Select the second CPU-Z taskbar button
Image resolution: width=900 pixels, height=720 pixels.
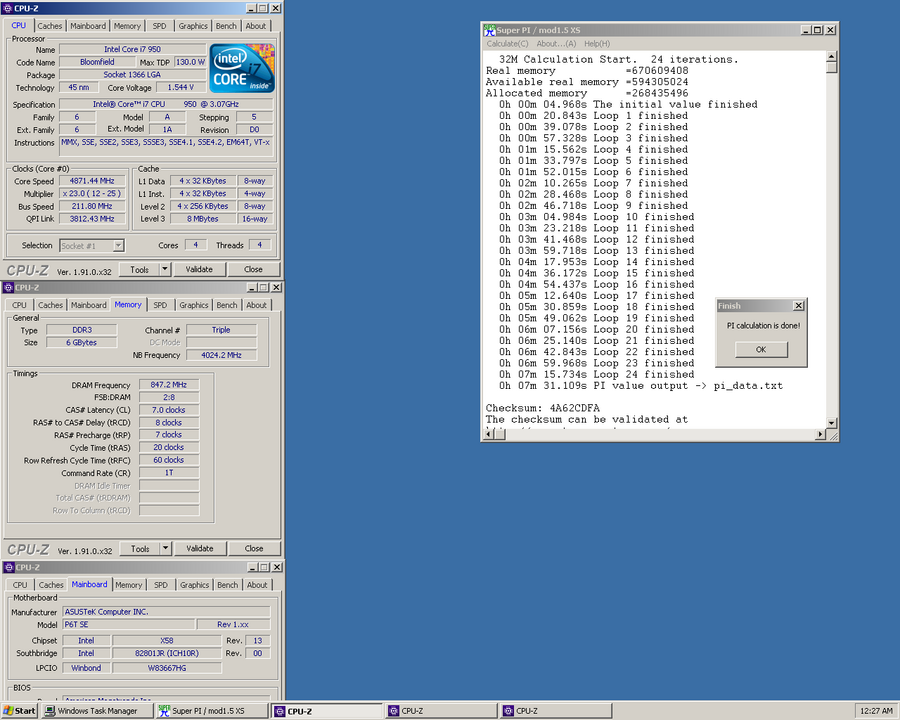(441, 711)
